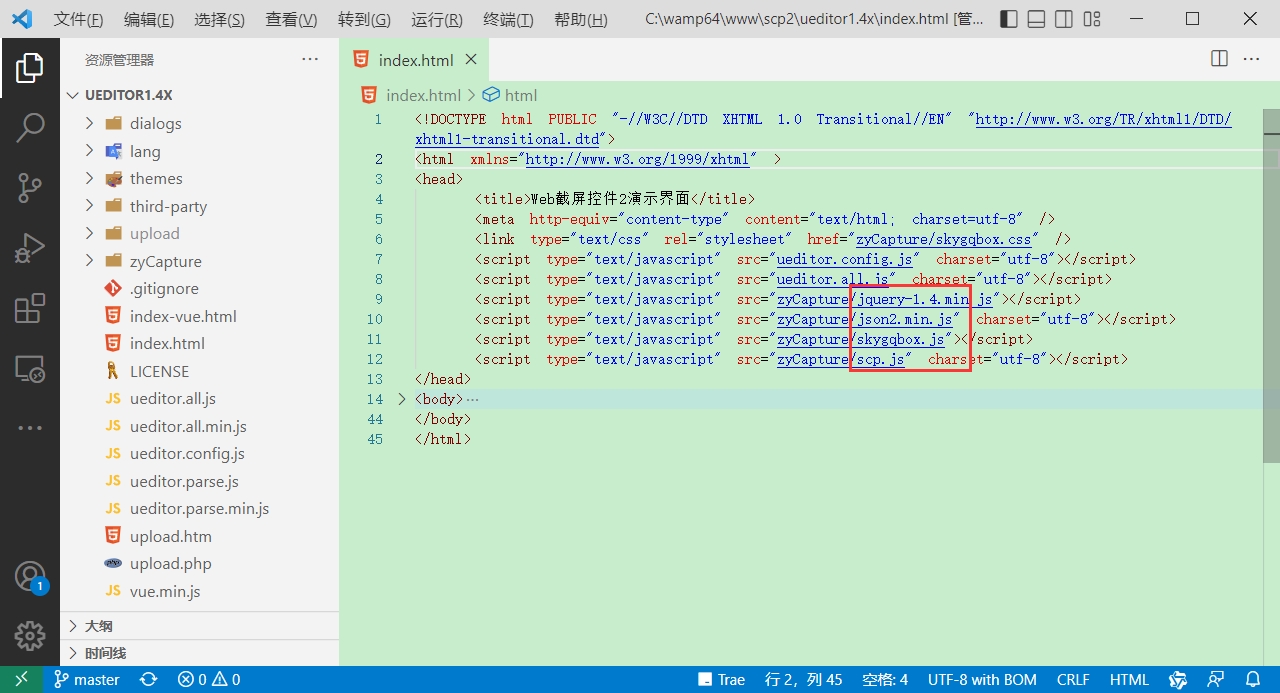Viewport: 1280px width, 693px height.
Task: Change line ending via CRLF
Action: [1073, 680]
